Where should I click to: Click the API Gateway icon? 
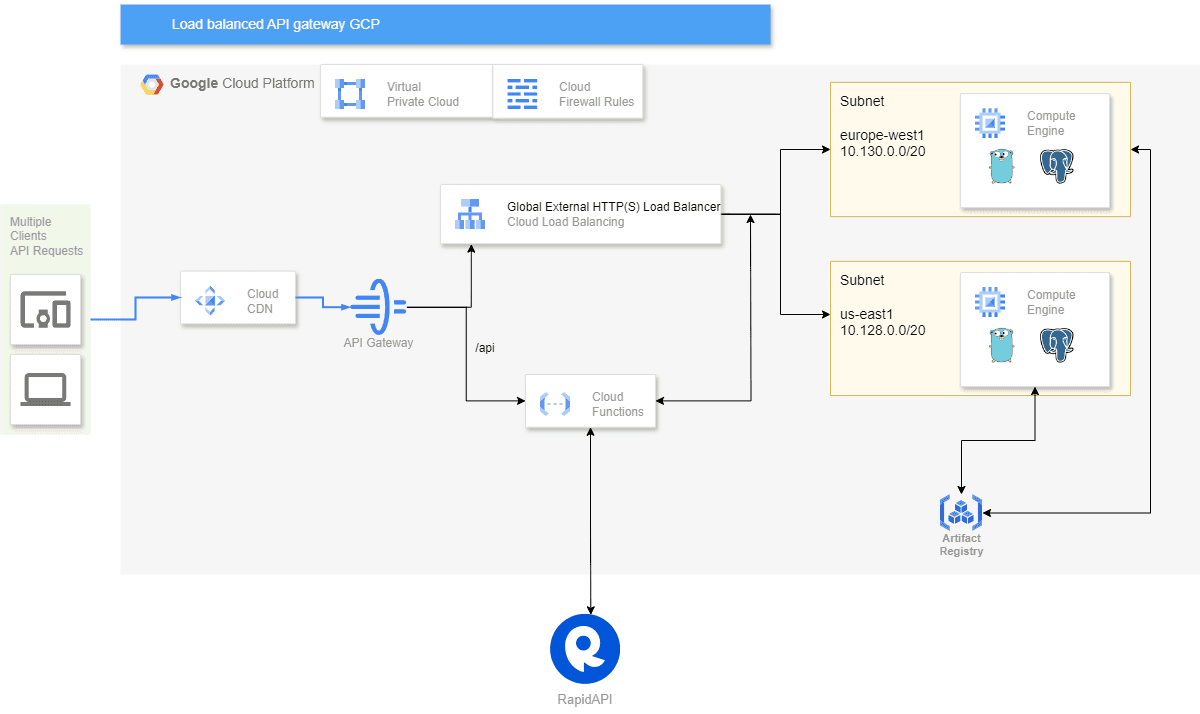(380, 306)
